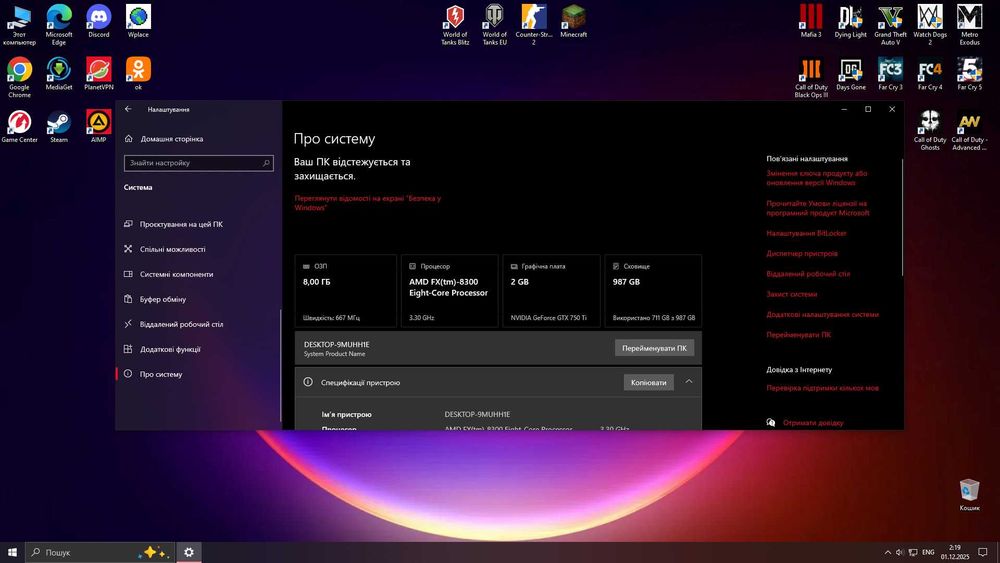The image size is (1000, 563).
Task: Select Буфер обміну in the sidebar
Action: coord(162,299)
